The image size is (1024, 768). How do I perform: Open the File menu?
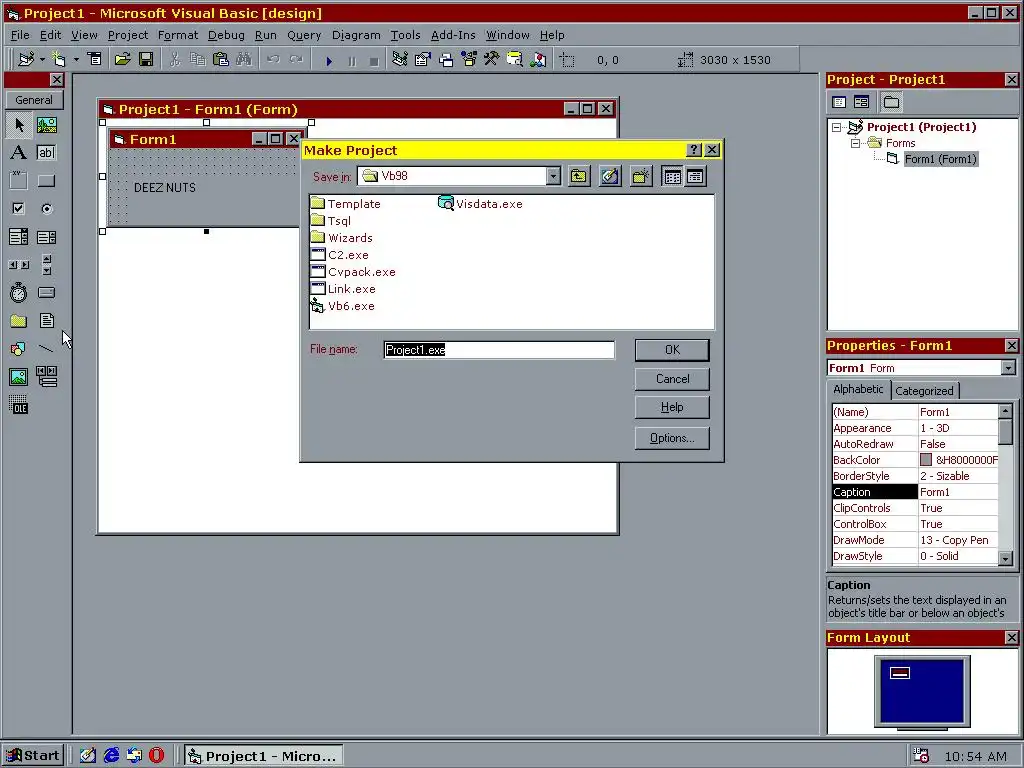[20, 35]
